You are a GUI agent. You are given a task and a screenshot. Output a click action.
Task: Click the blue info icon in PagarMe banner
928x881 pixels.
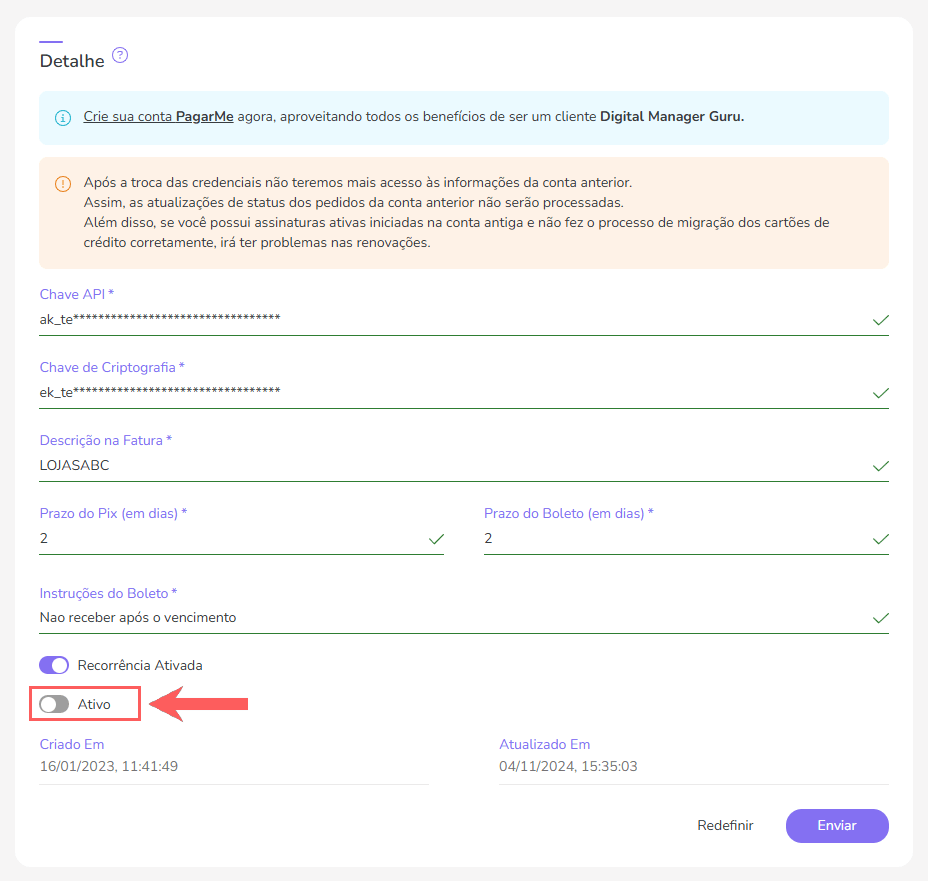(x=63, y=118)
